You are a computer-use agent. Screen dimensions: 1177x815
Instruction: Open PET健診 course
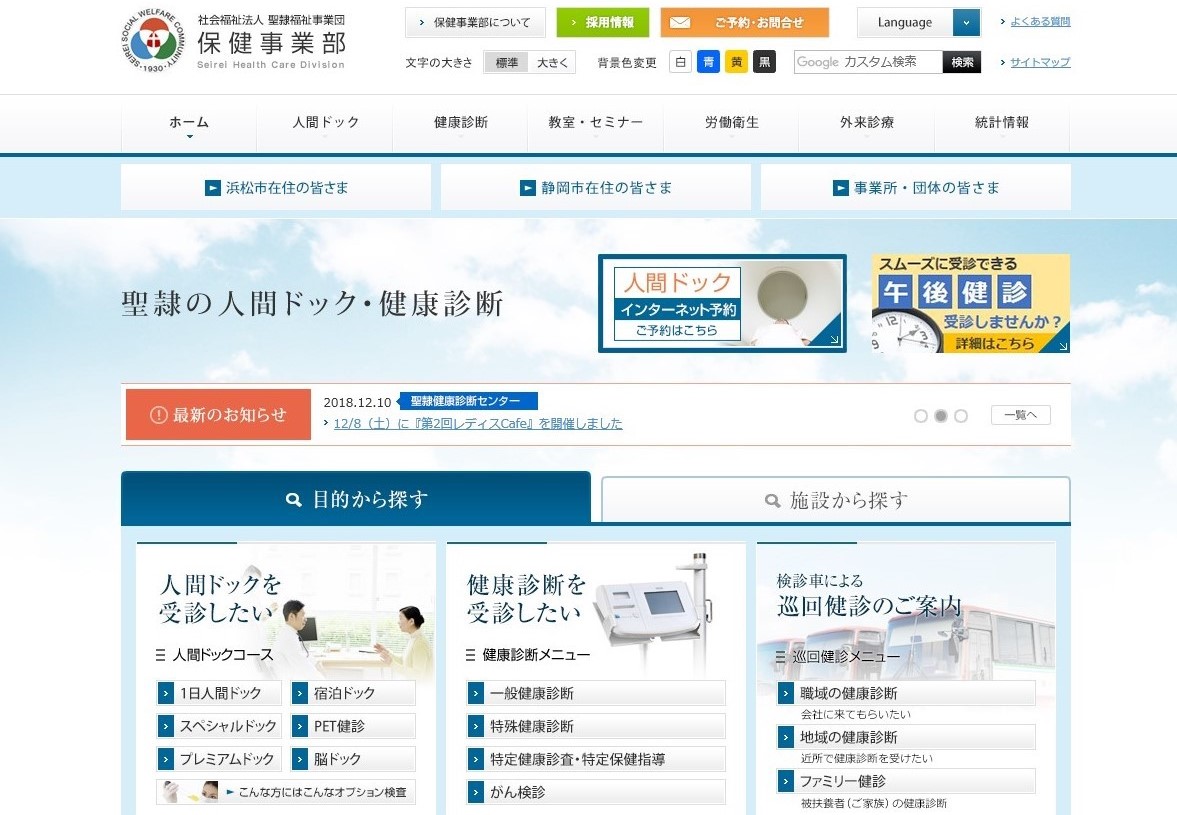click(x=353, y=726)
